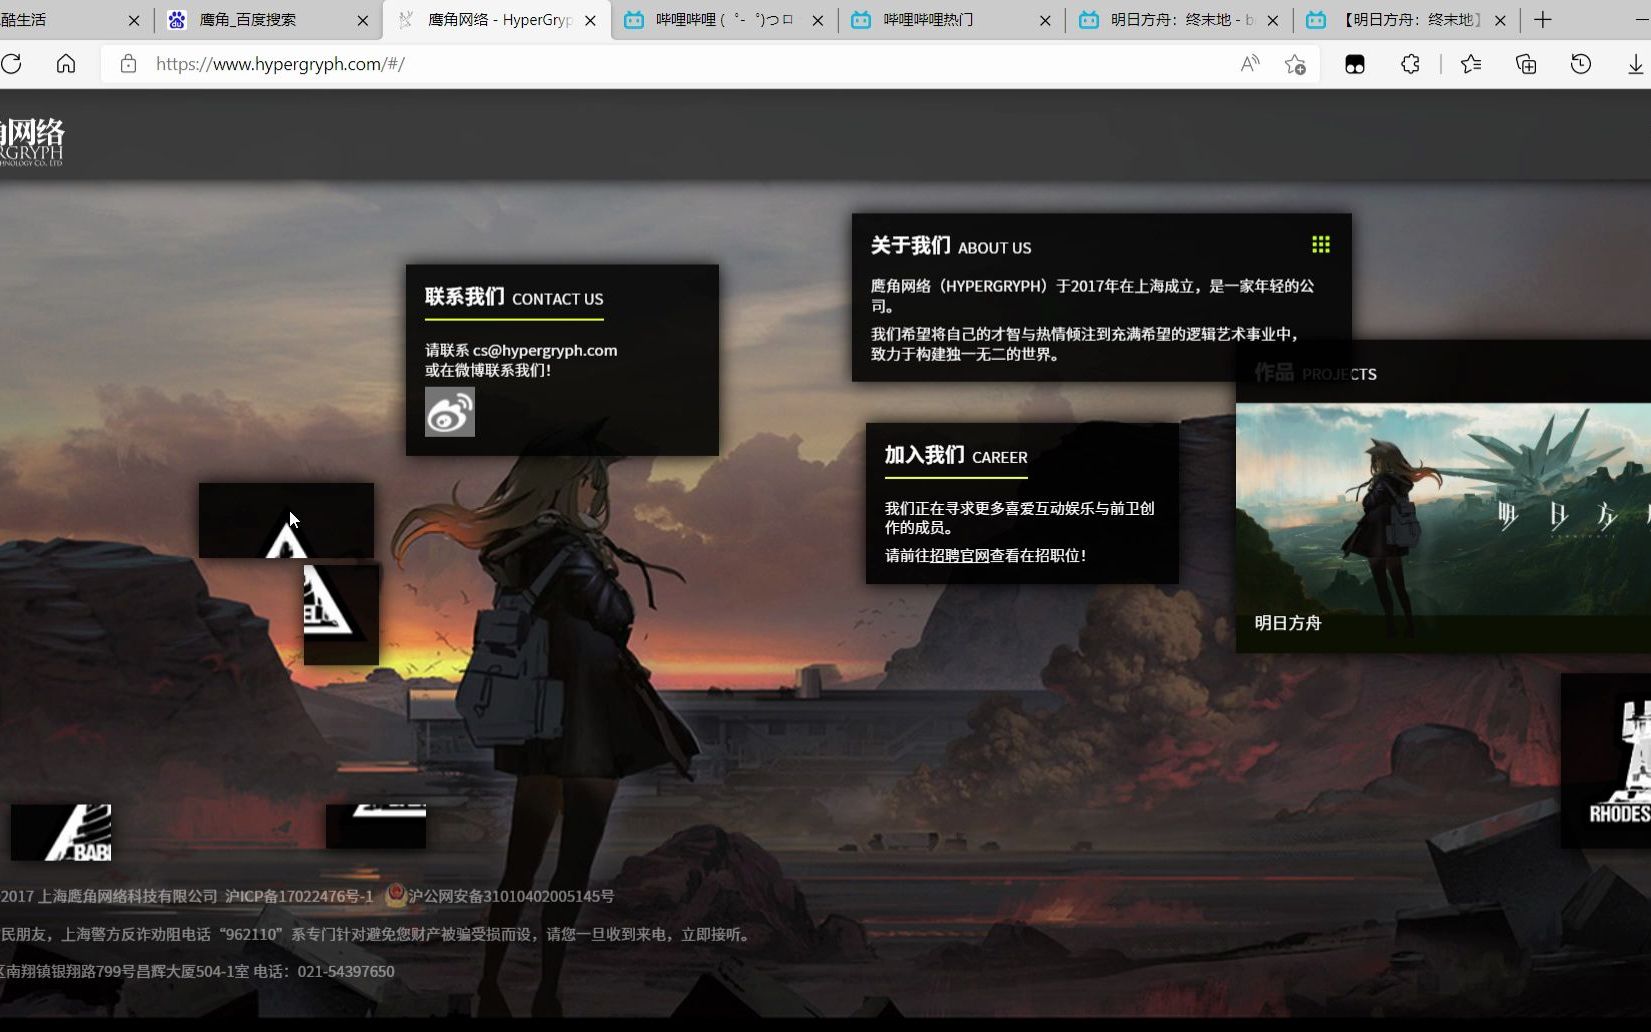Click the Rhodes Island tower logo tile
Image resolution: width=1651 pixels, height=1032 pixels.
pyautogui.click(x=1606, y=761)
